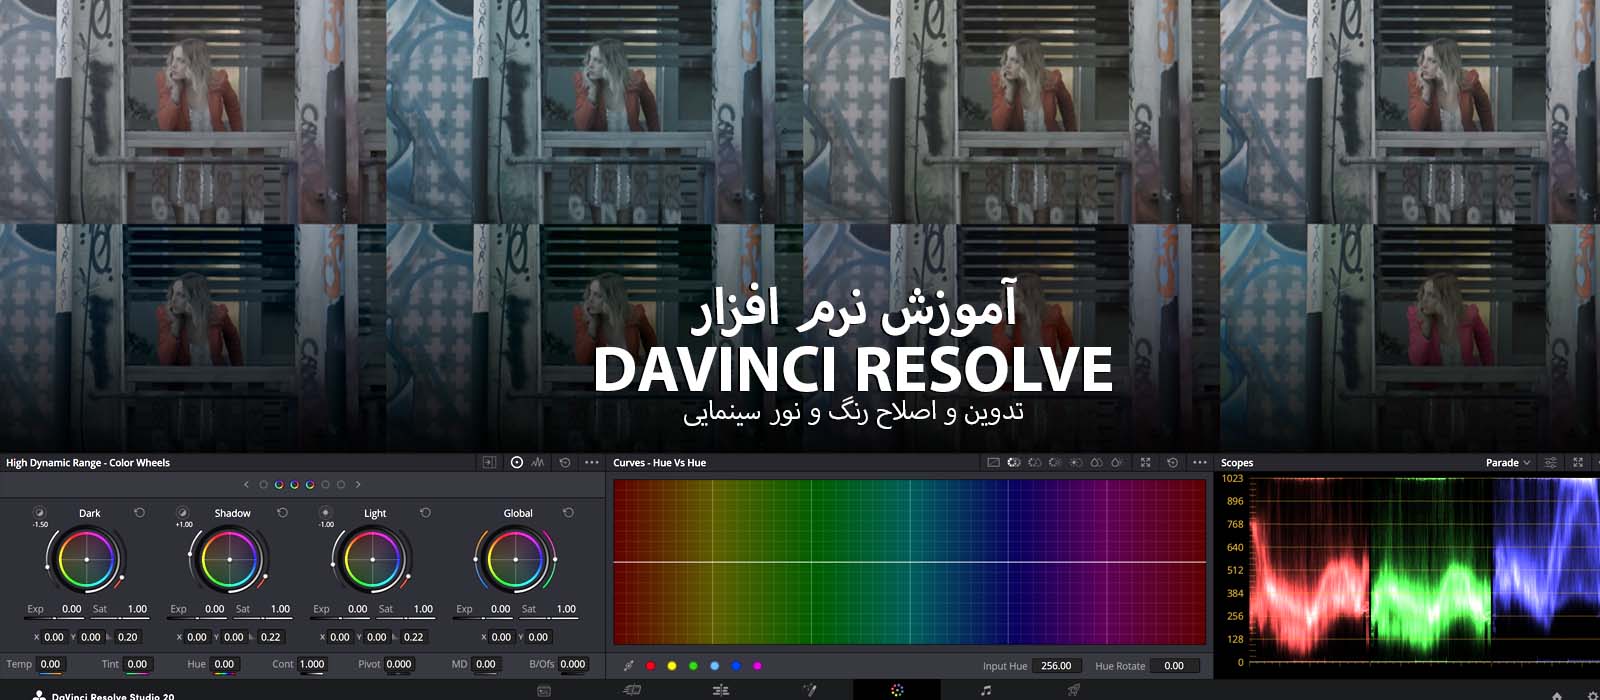Switch to the Fairlight page tab
The width and height of the screenshot is (1600, 700).
point(986,691)
